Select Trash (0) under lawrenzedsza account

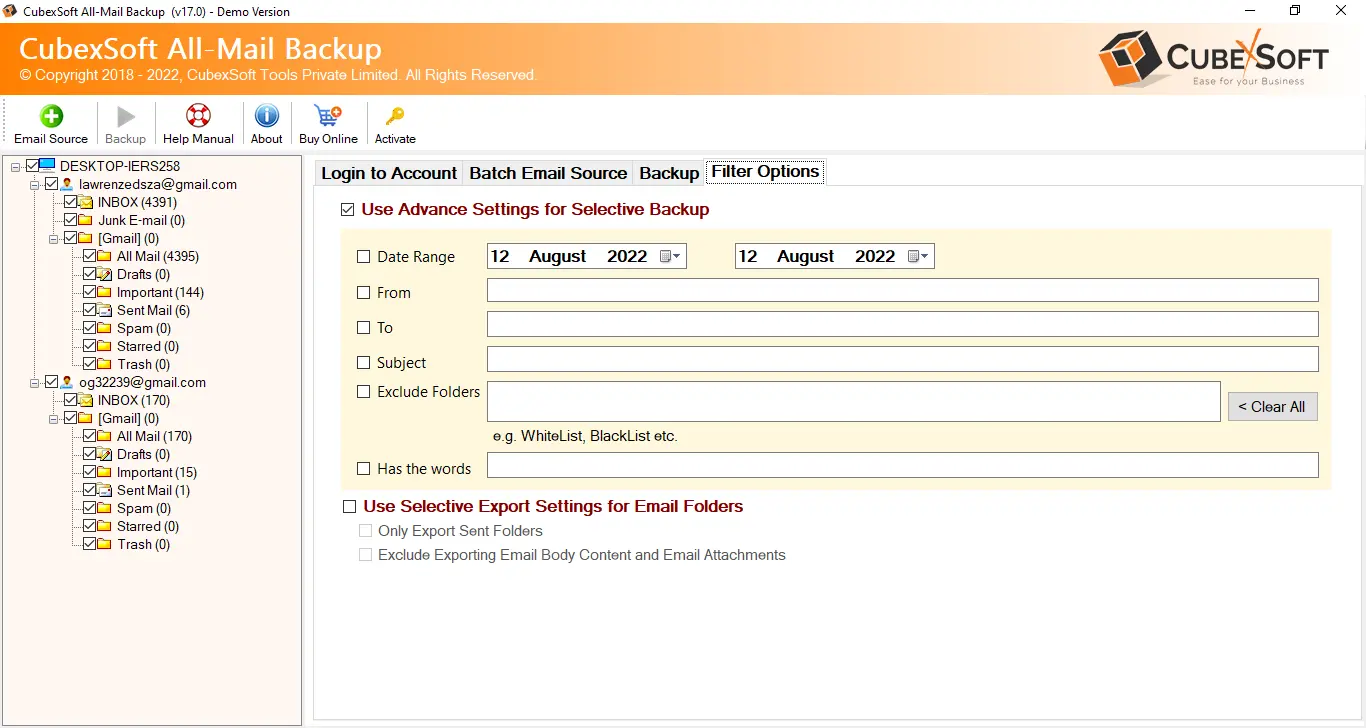(143, 364)
